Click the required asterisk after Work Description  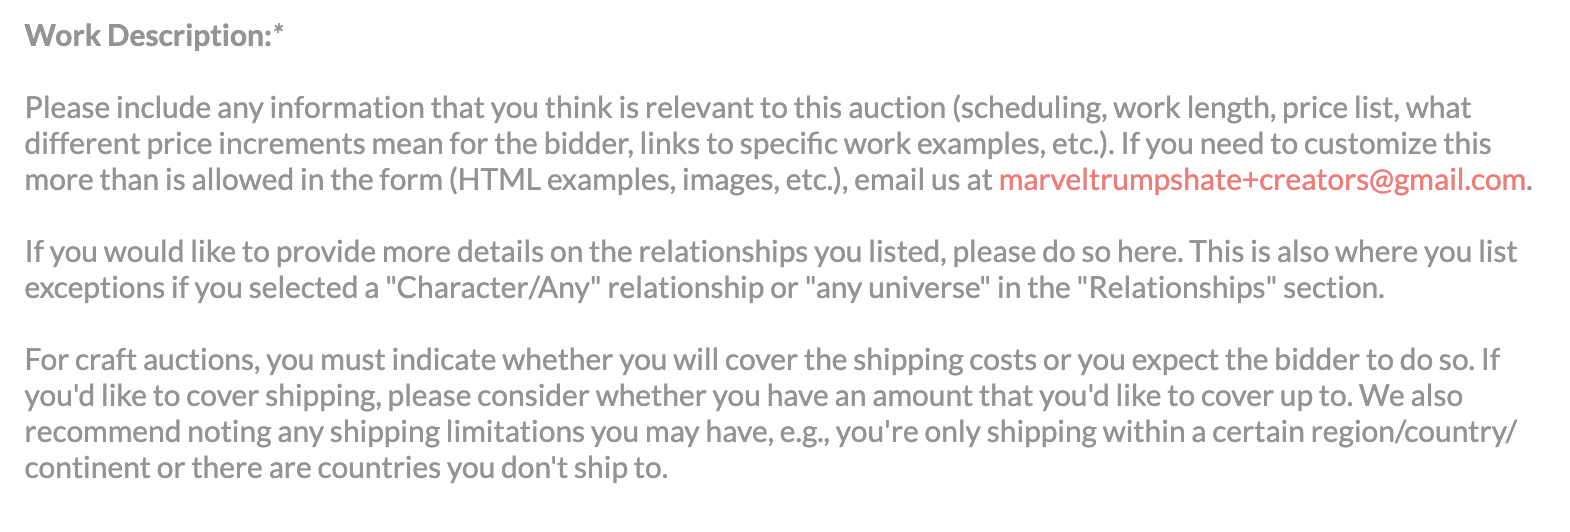[279, 34]
